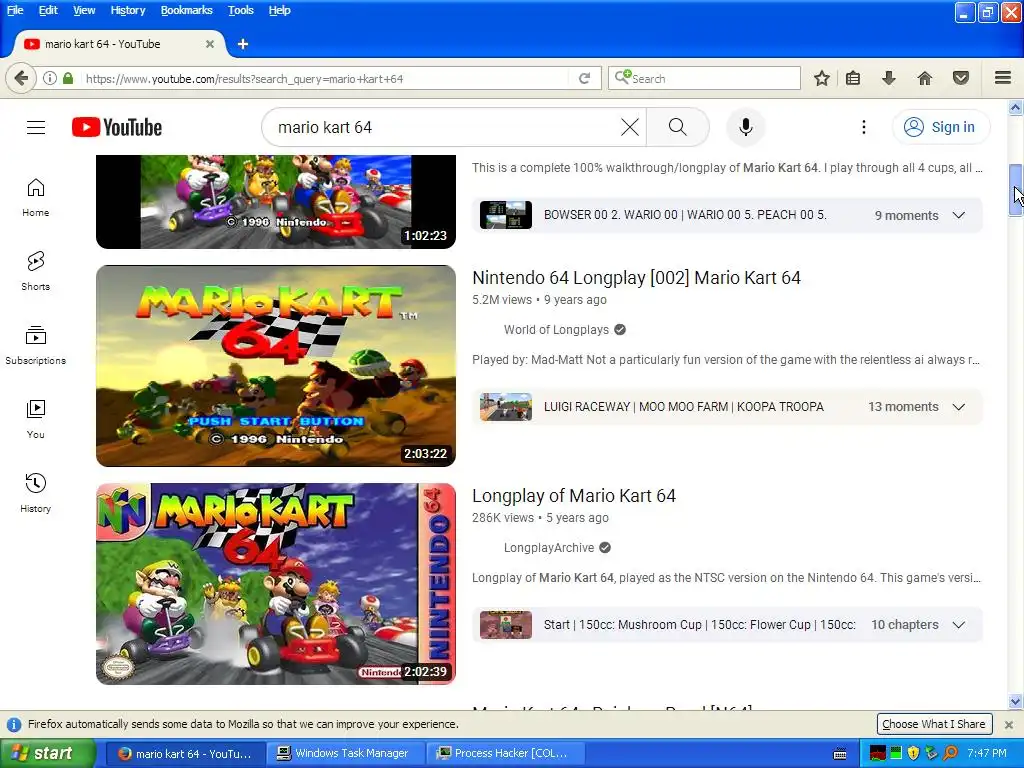Open Firefox hamburger menu

[1003, 78]
